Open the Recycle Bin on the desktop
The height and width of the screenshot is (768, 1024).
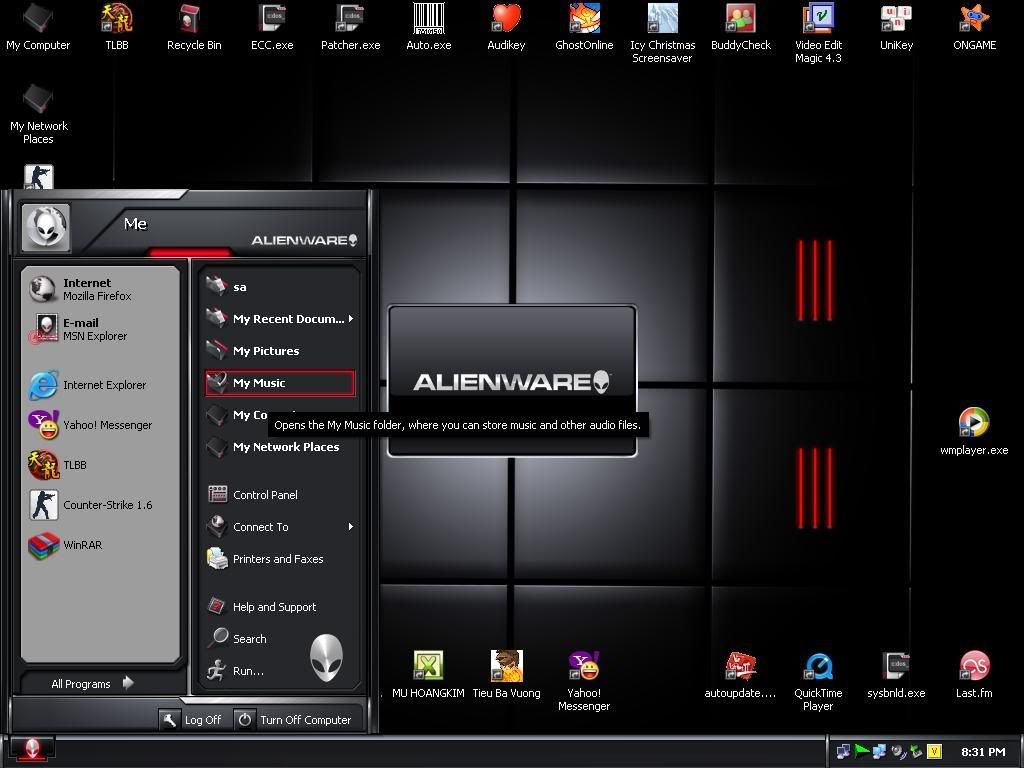[194, 26]
